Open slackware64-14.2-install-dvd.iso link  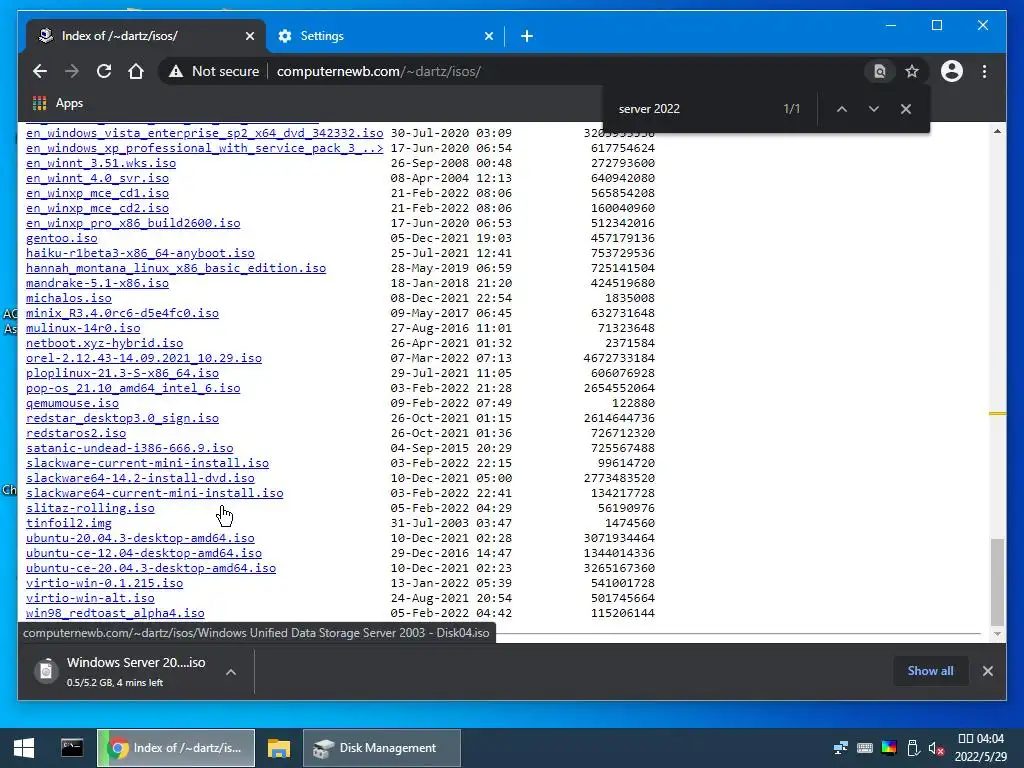click(140, 479)
